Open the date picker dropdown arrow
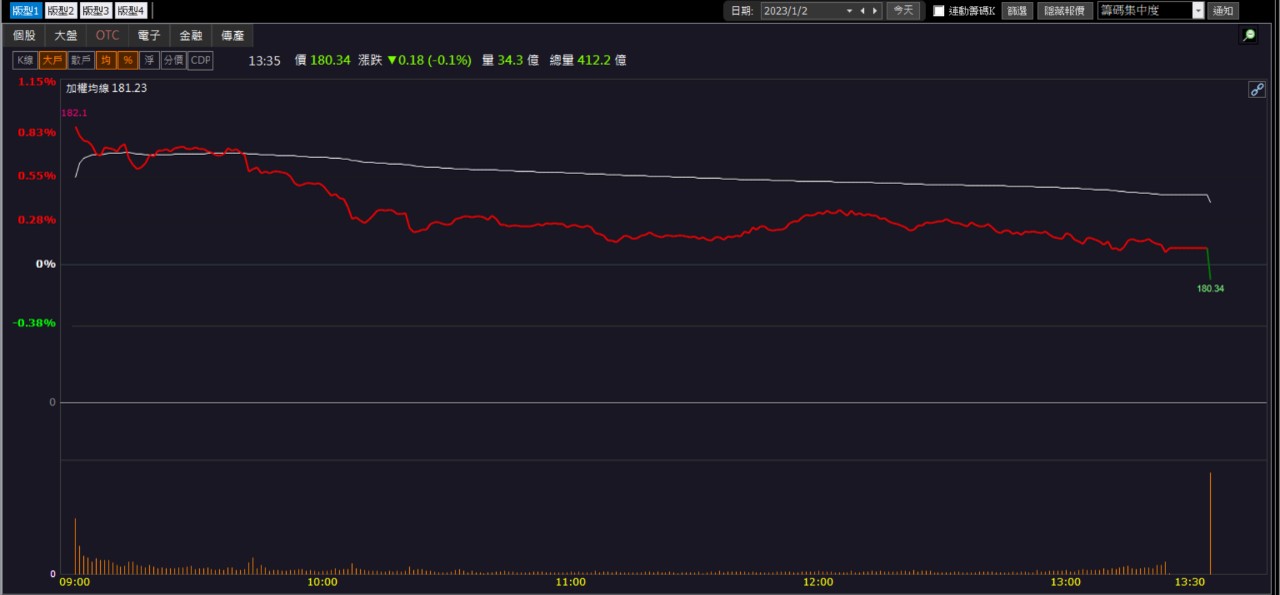The width and height of the screenshot is (1280, 595). (x=849, y=11)
